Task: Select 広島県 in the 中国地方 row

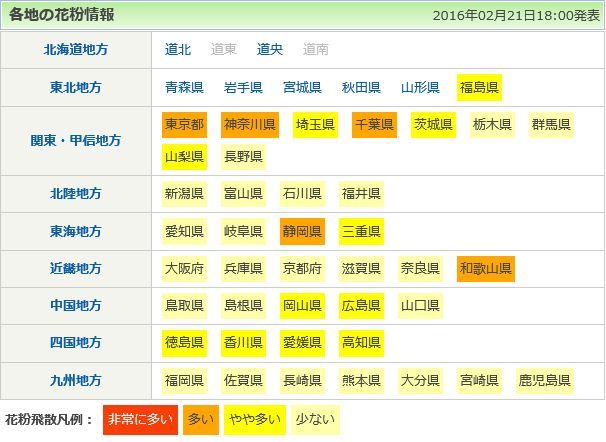Action: (361, 305)
